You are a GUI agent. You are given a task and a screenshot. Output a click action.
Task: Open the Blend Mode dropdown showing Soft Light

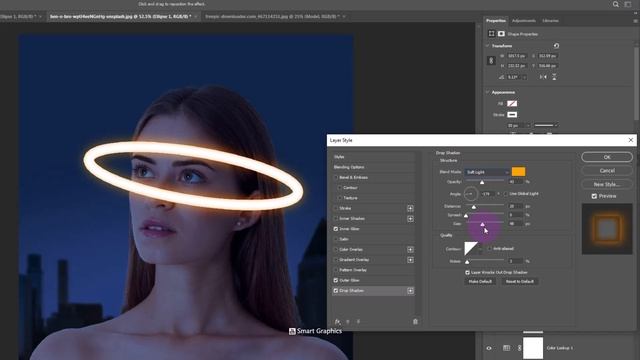pyautogui.click(x=487, y=172)
